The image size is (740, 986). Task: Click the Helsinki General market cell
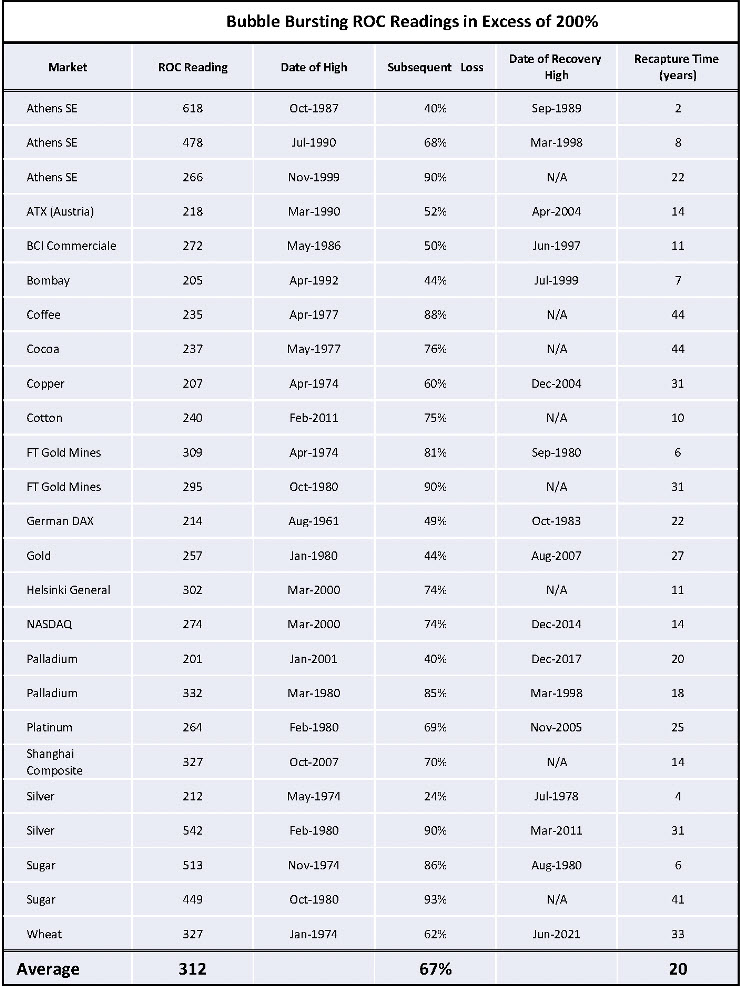click(69, 590)
